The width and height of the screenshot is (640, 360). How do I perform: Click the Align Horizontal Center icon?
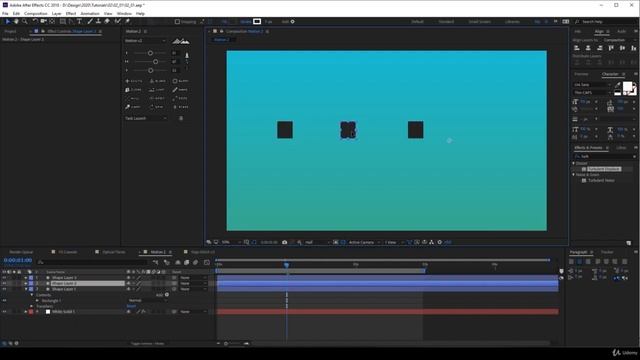(588, 48)
